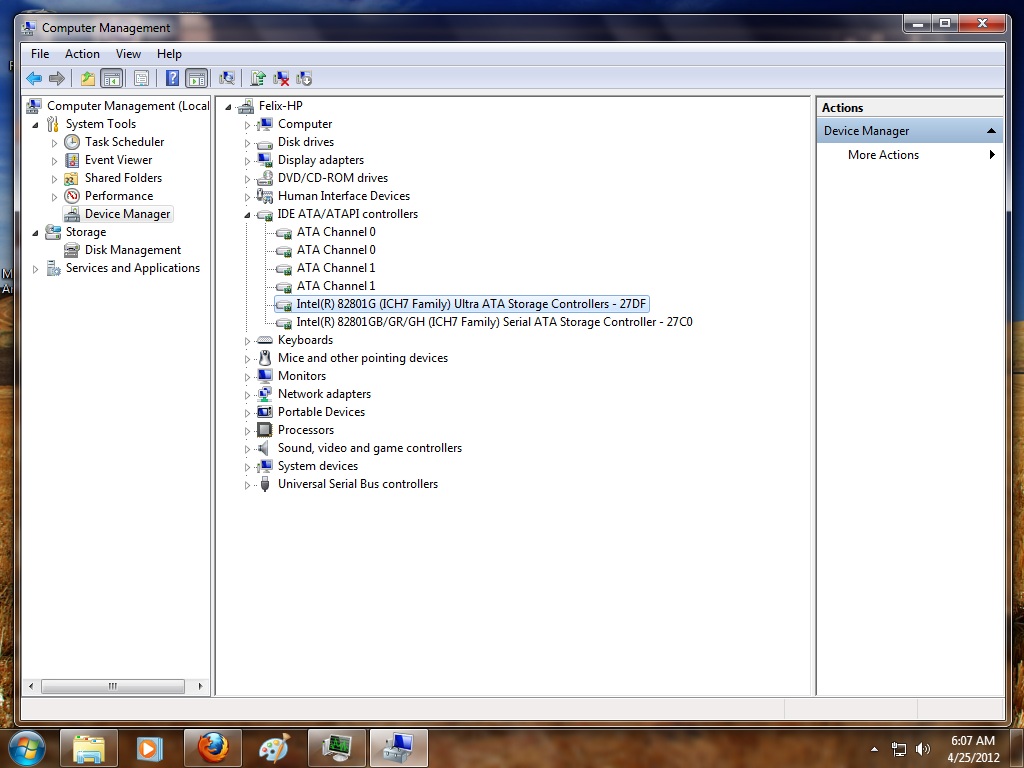Show hidden tray icons arrow
This screenshot has width=1024, height=768.
[x=874, y=749]
